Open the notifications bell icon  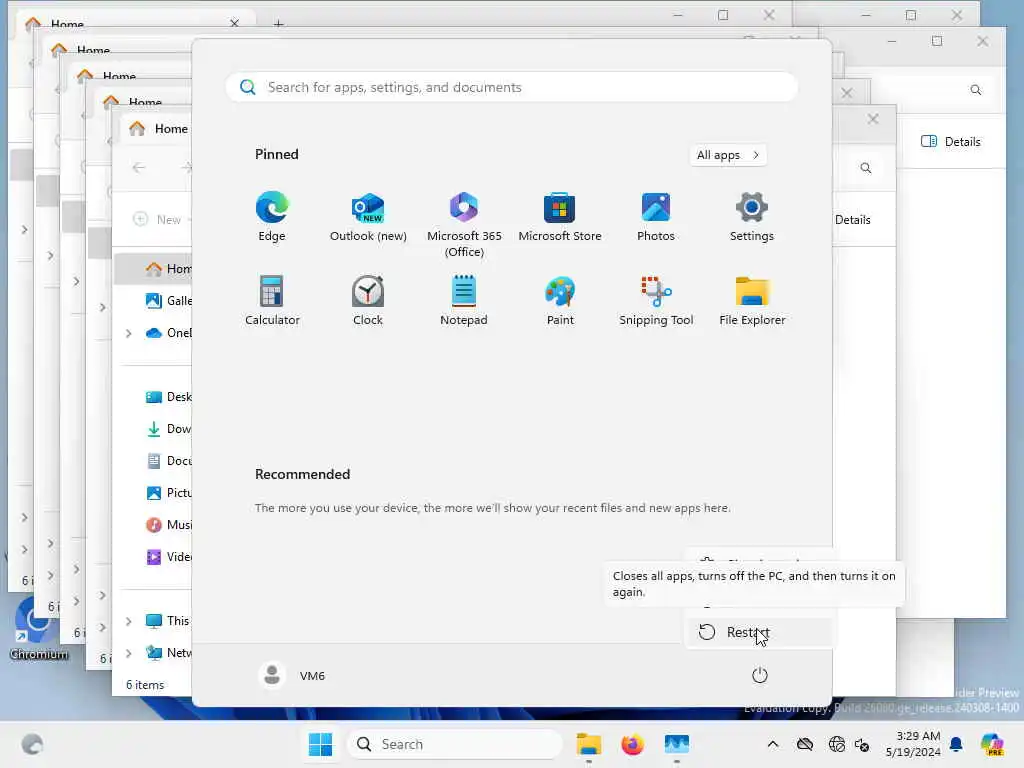(956, 744)
